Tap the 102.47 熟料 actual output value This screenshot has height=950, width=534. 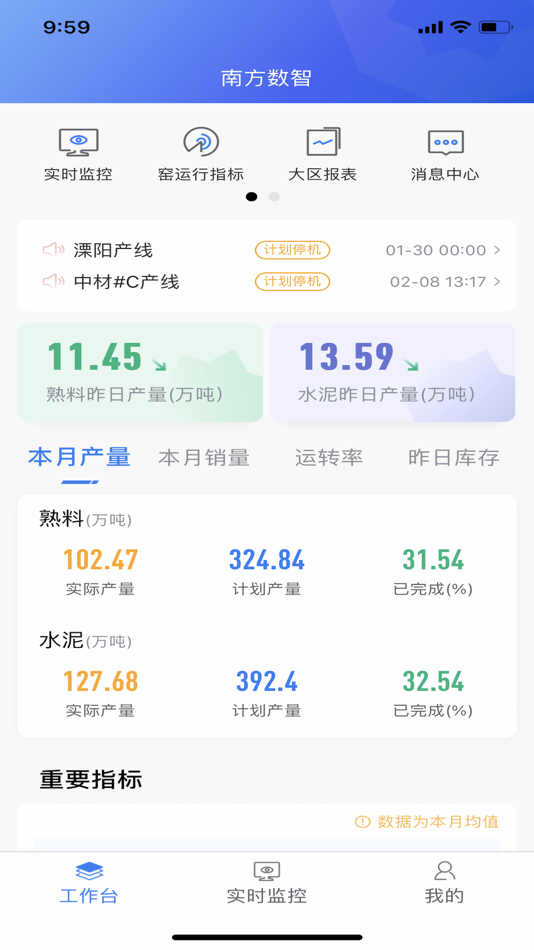[x=101, y=559]
